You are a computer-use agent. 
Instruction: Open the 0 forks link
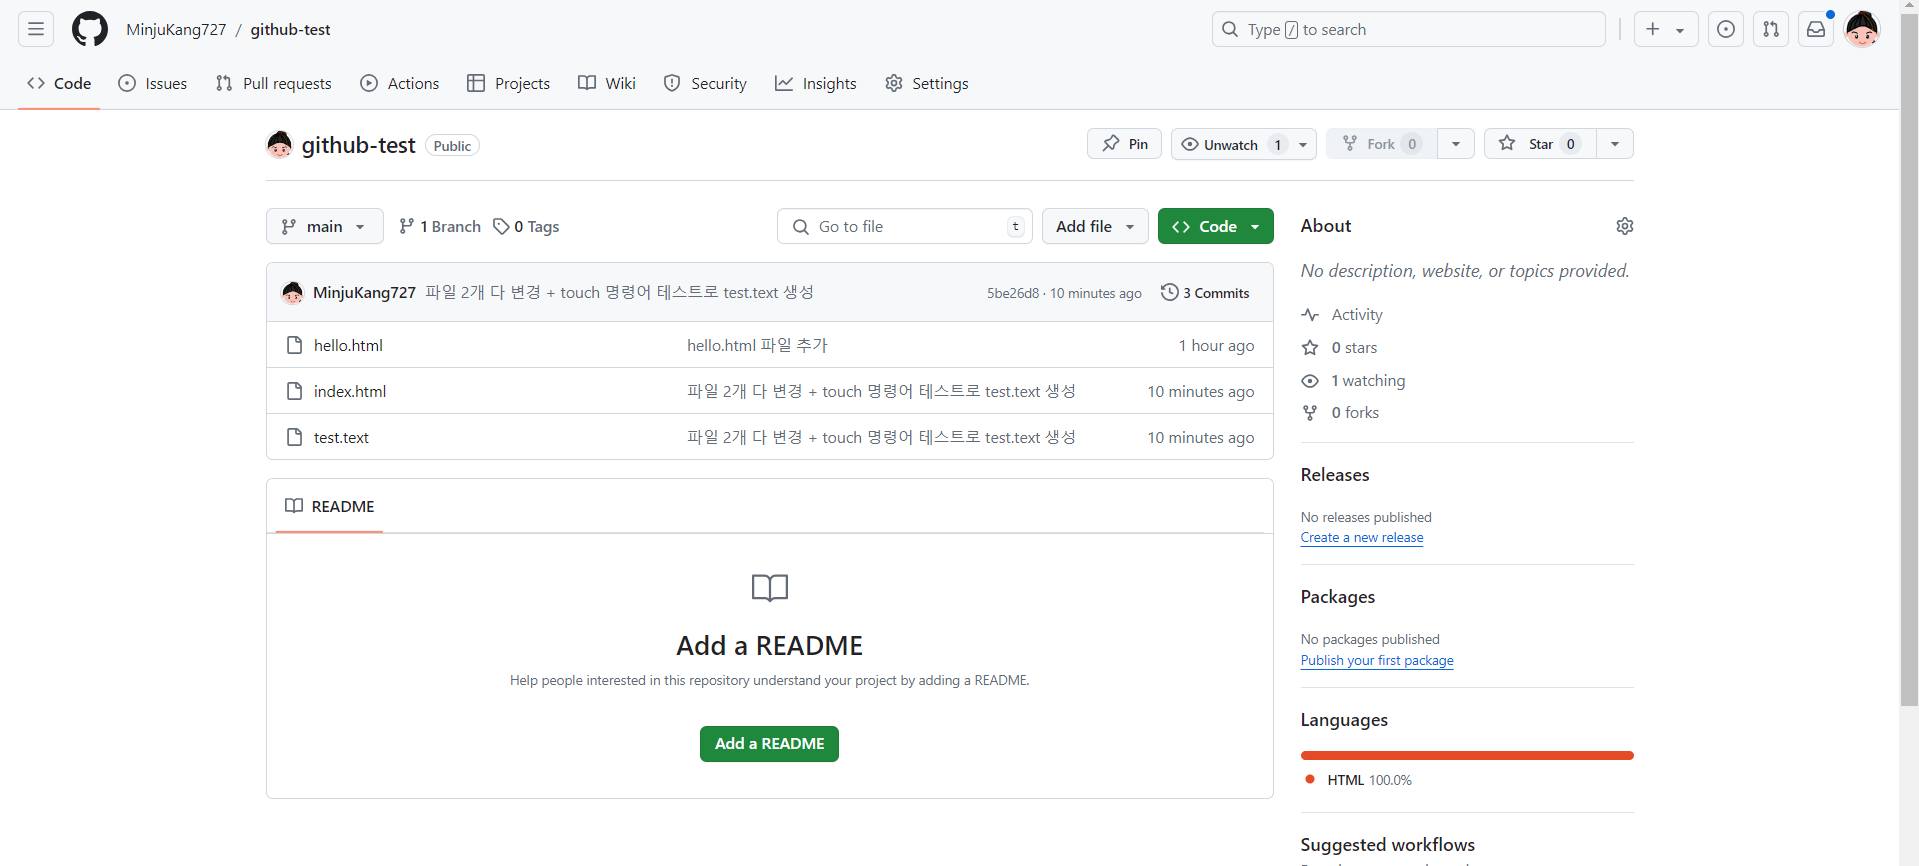click(x=1340, y=412)
